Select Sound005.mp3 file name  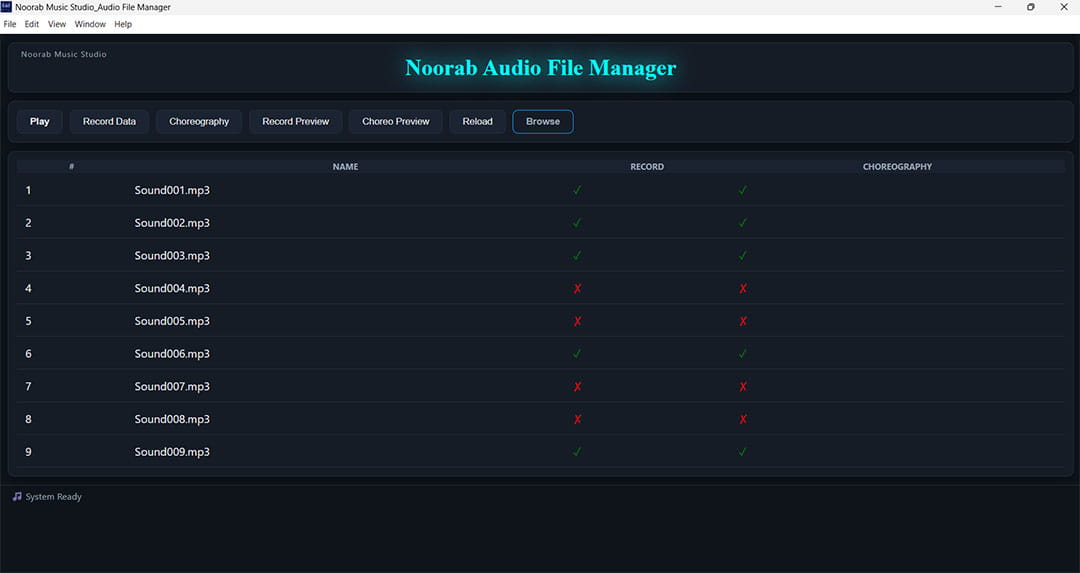(172, 321)
